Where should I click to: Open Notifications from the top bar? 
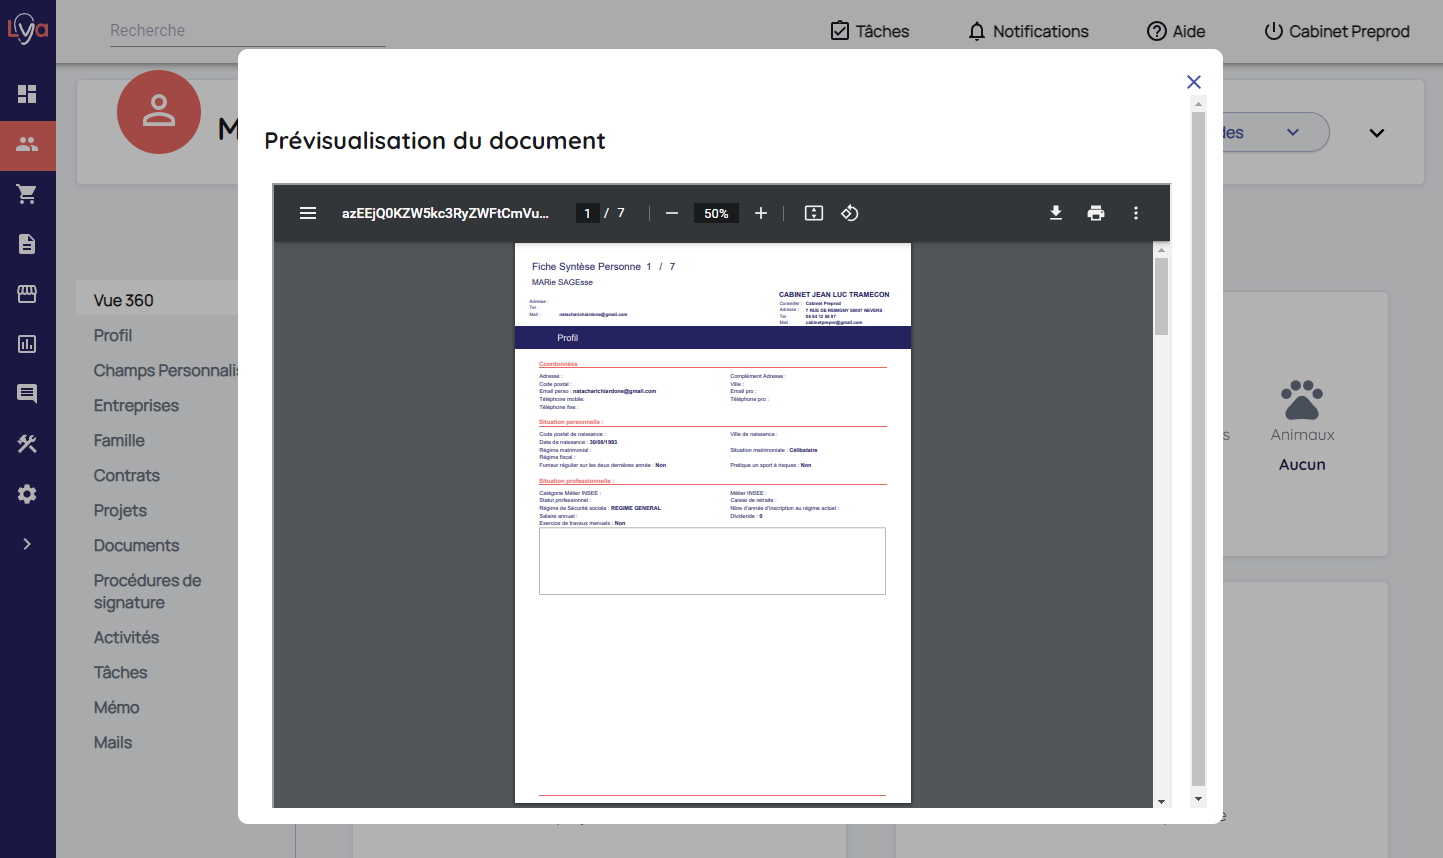[x=1028, y=31]
